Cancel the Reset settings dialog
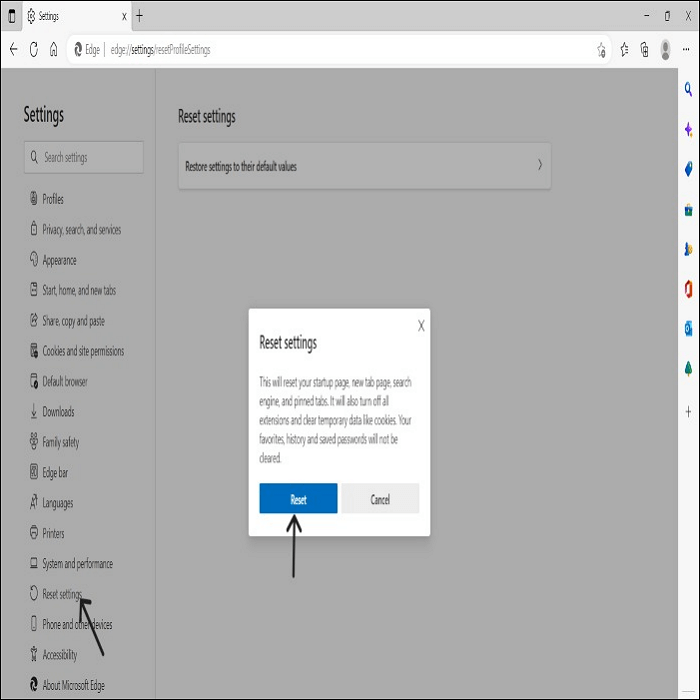 (x=380, y=498)
